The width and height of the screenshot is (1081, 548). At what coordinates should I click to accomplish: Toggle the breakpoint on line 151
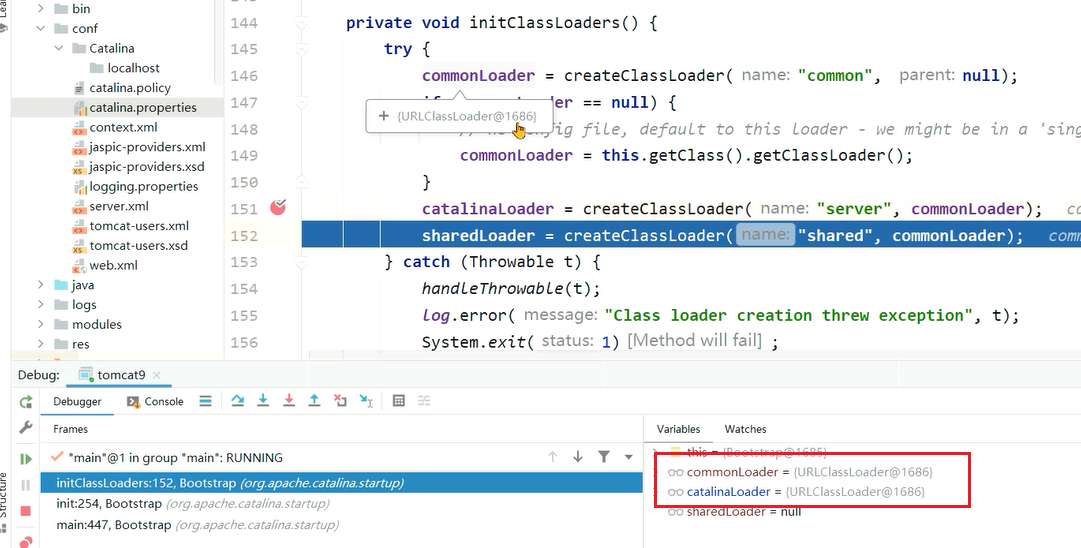[279, 208]
